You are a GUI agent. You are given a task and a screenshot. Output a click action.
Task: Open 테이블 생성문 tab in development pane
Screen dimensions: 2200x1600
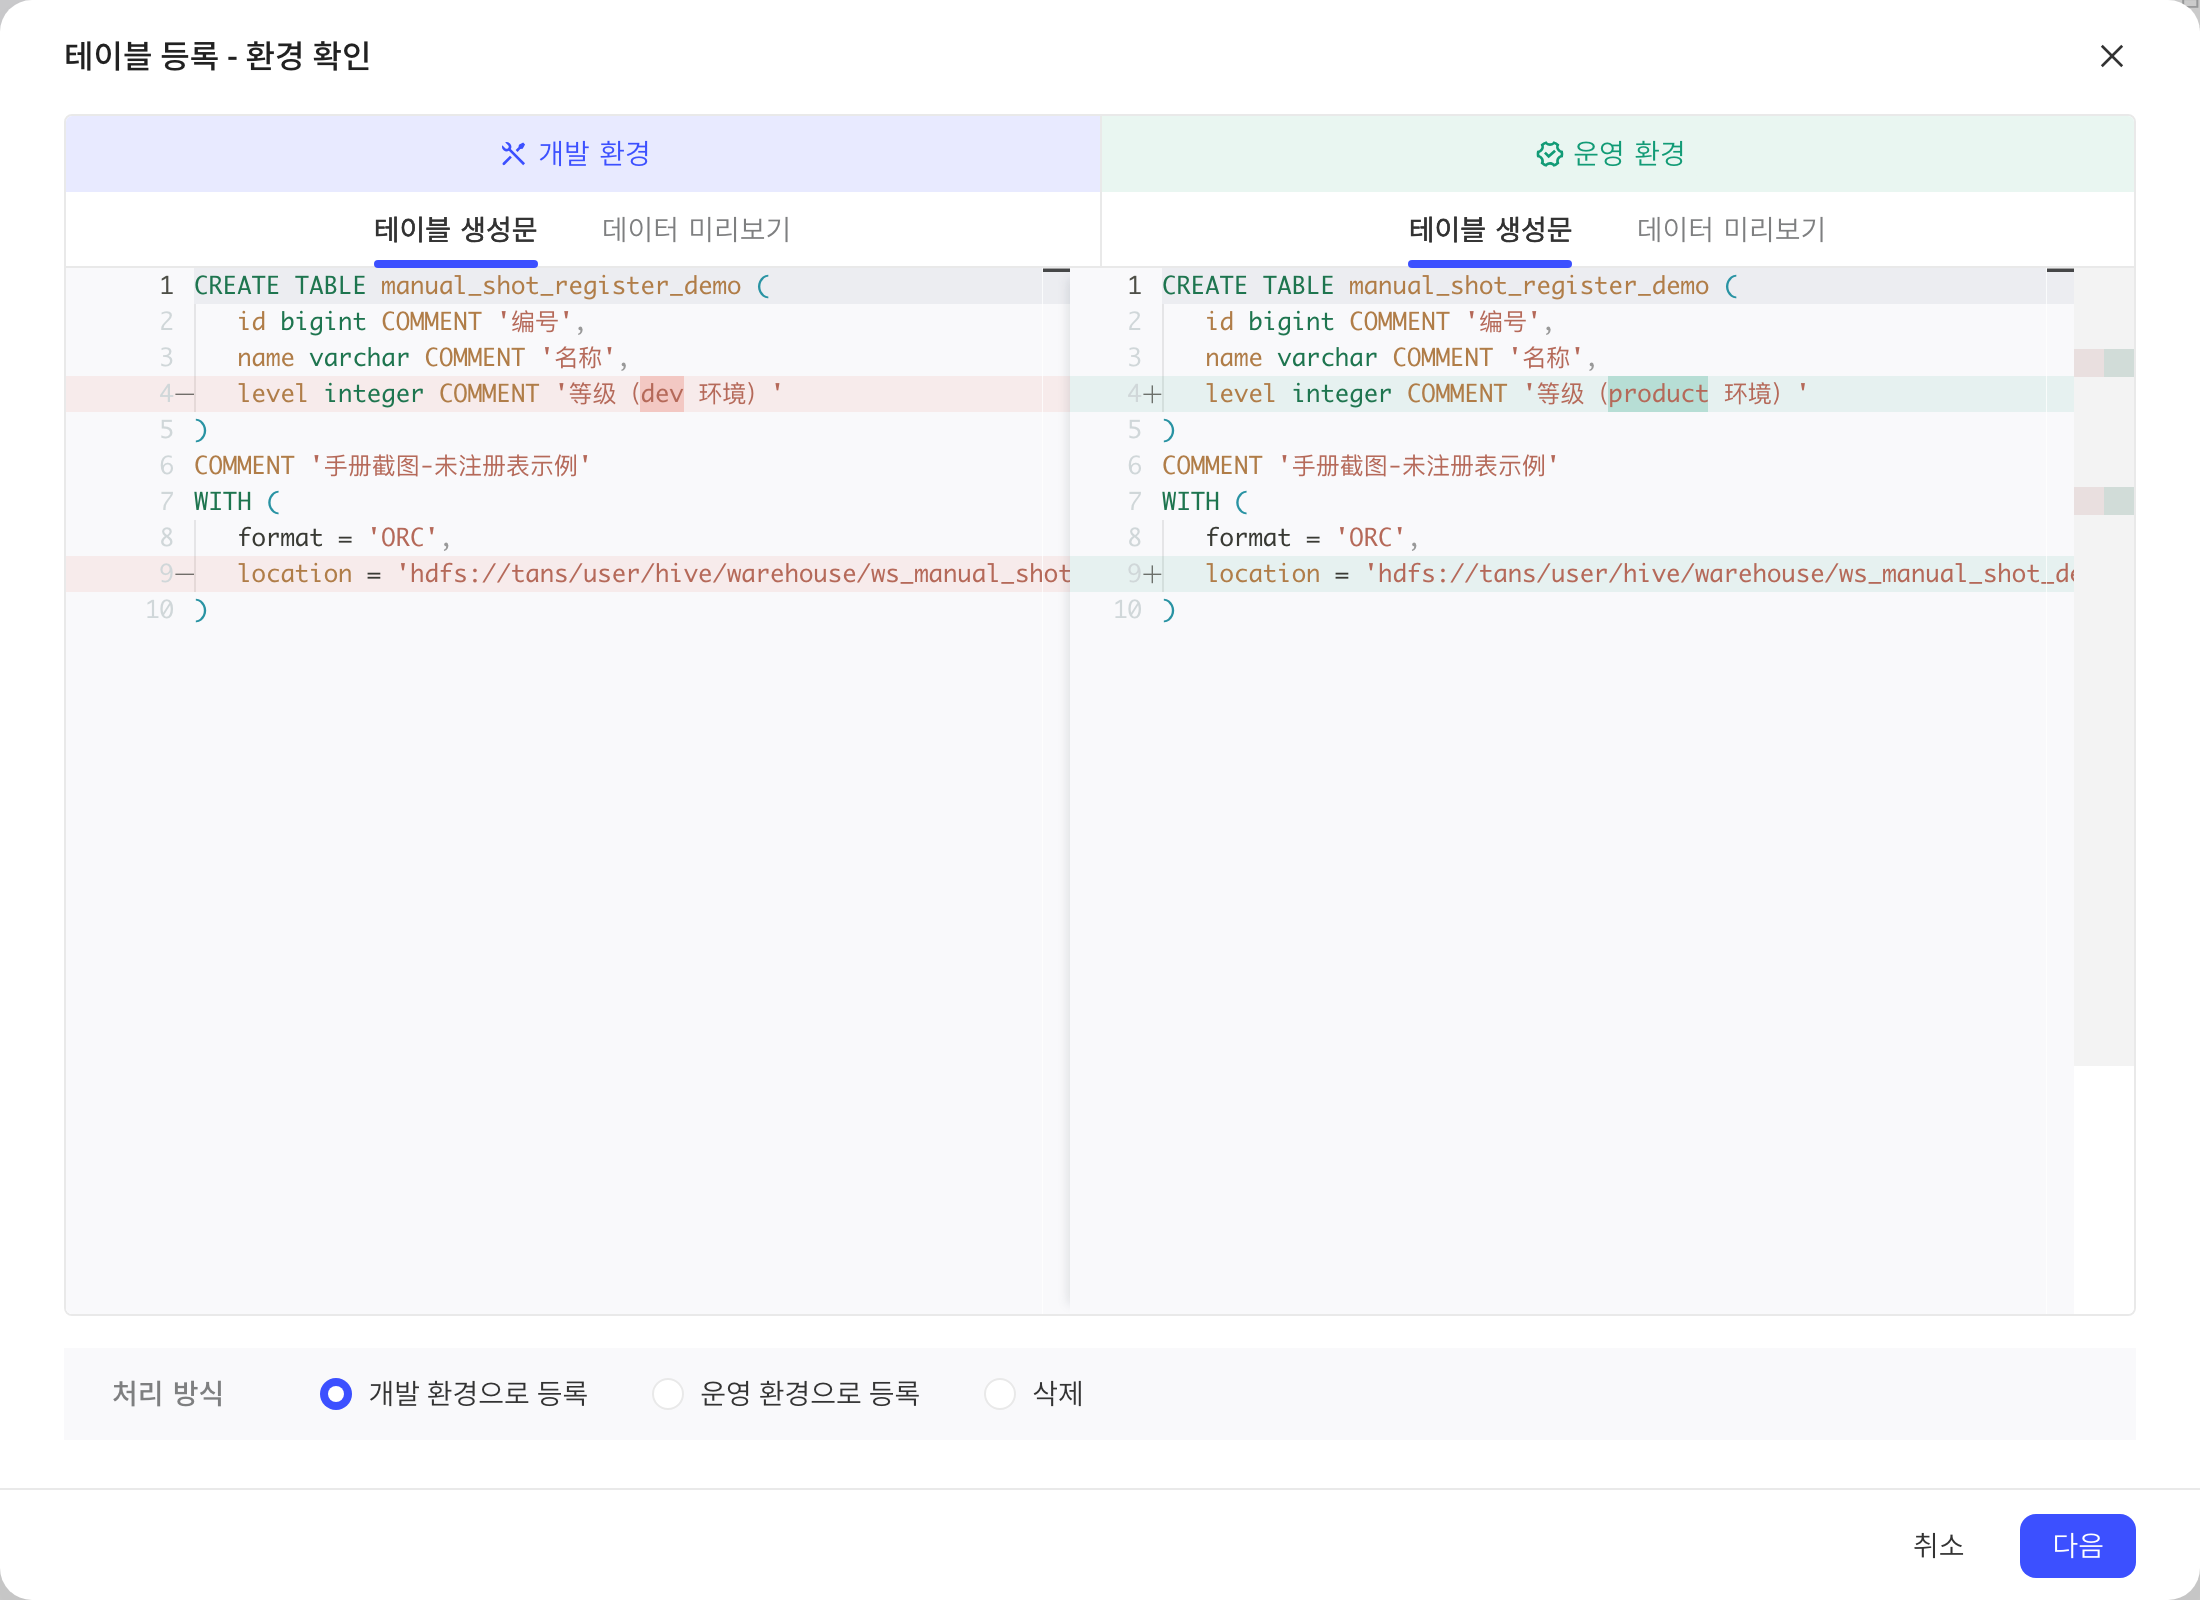pos(456,230)
